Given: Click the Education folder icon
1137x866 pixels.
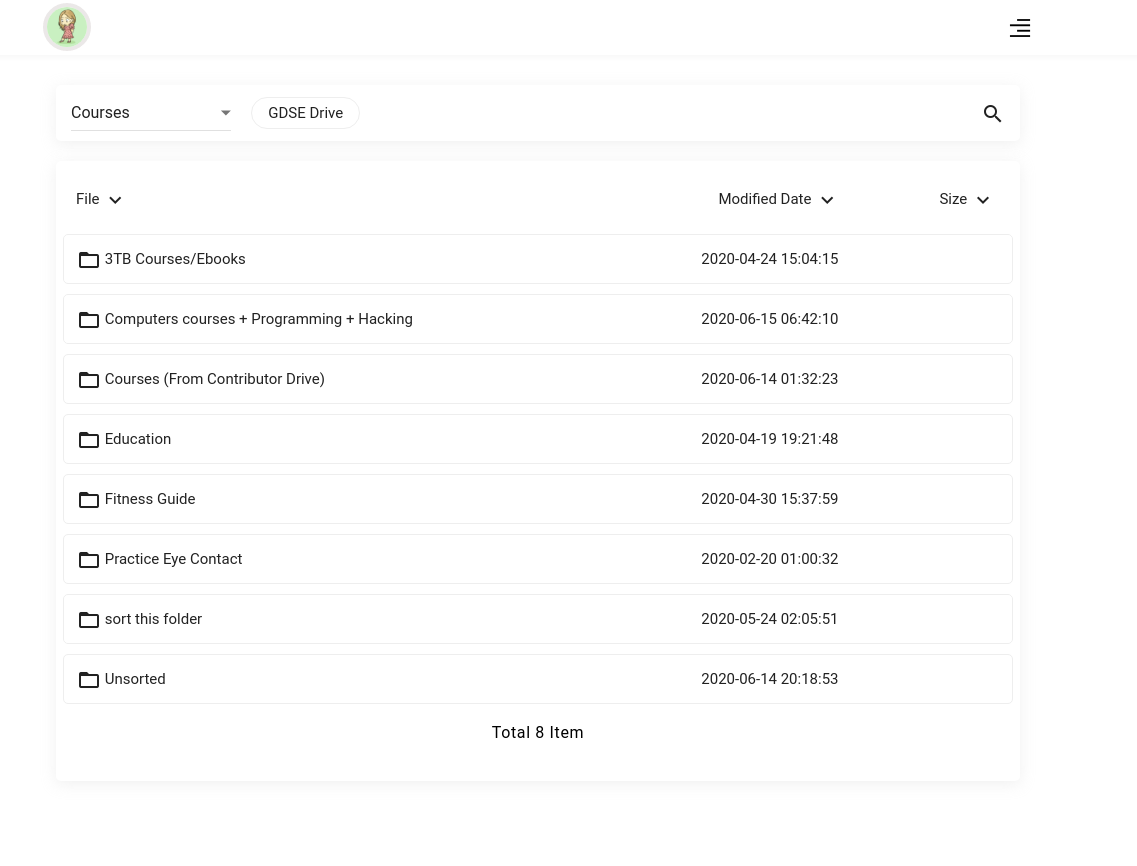Looking at the screenshot, I should tap(88, 440).
